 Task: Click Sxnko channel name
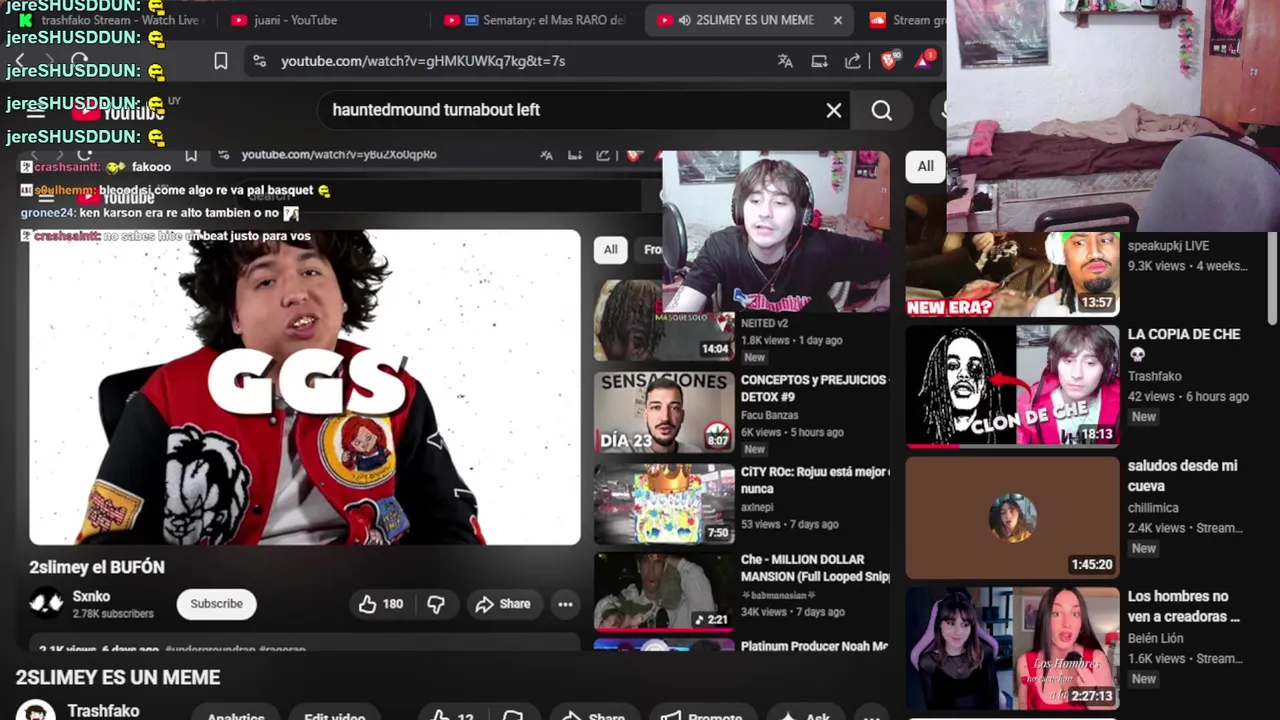91,596
